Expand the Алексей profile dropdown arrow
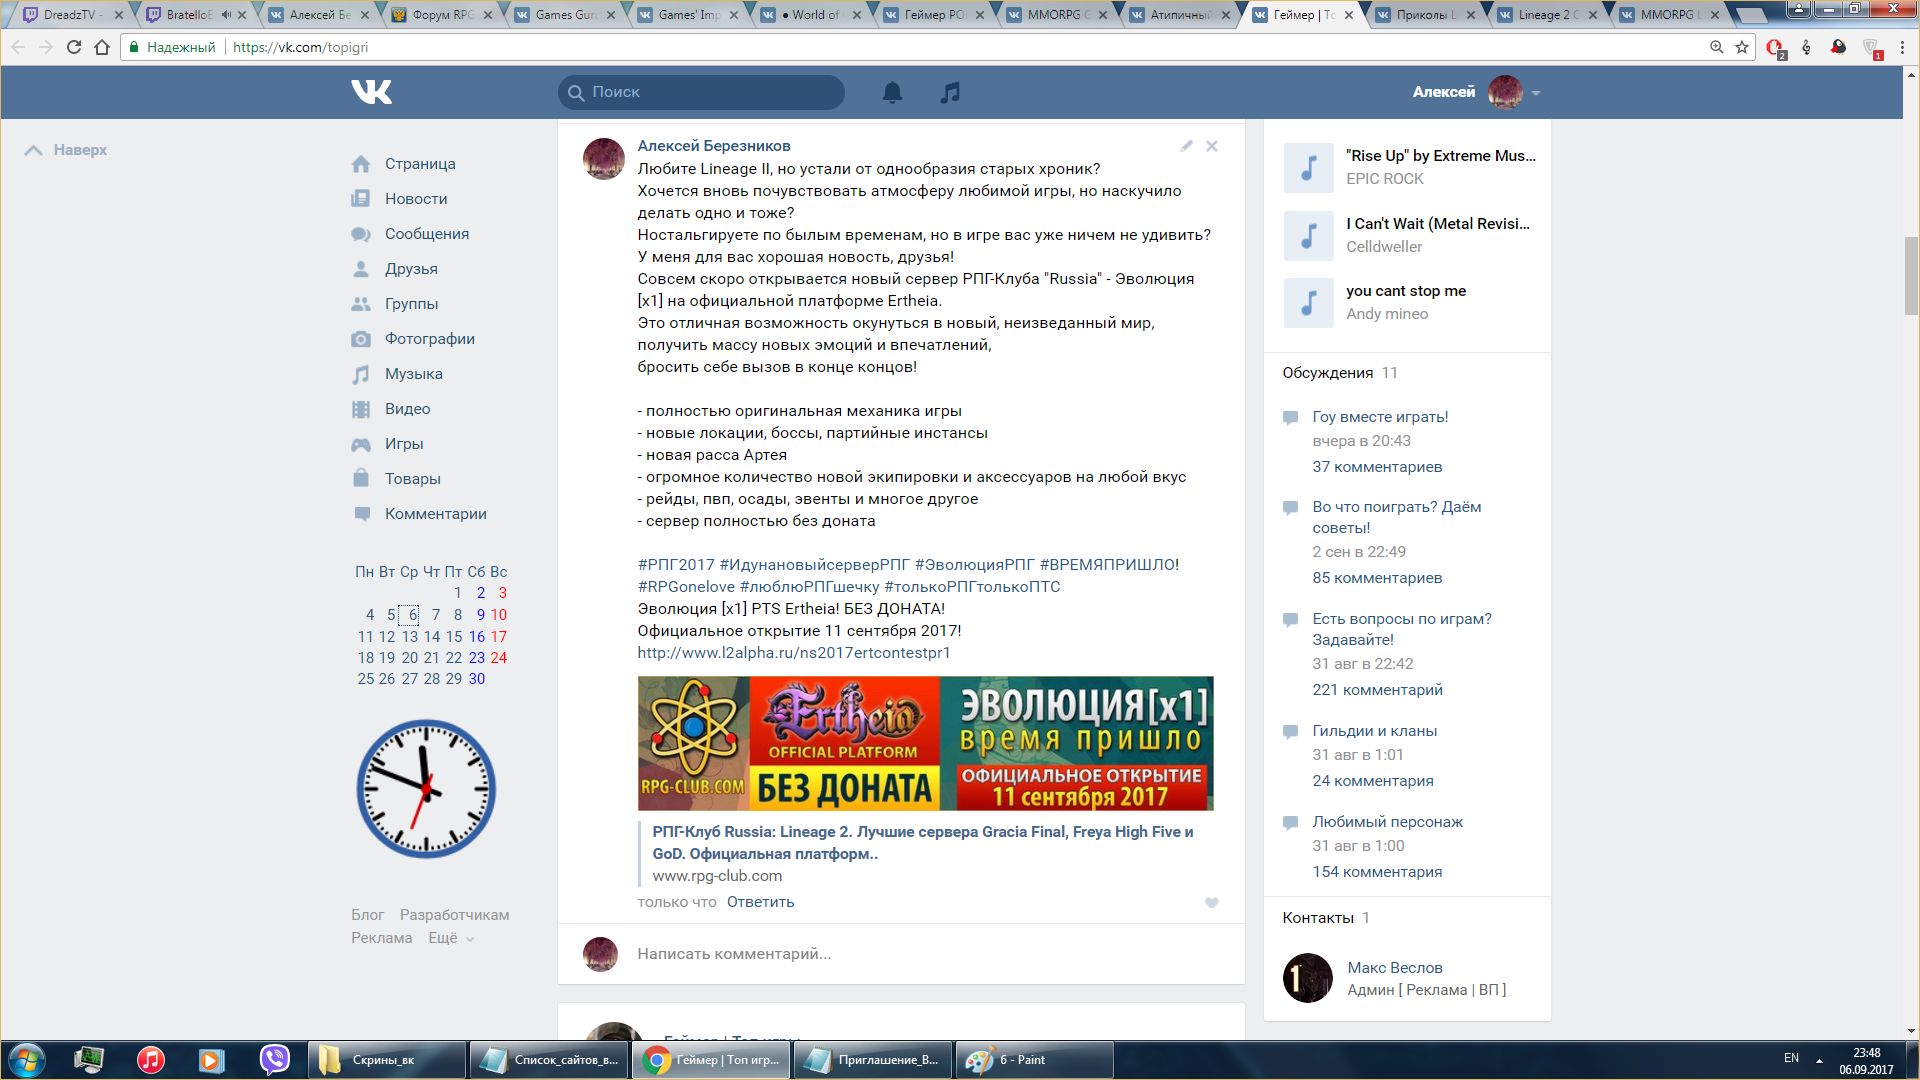The image size is (1920, 1080). 1536,93
